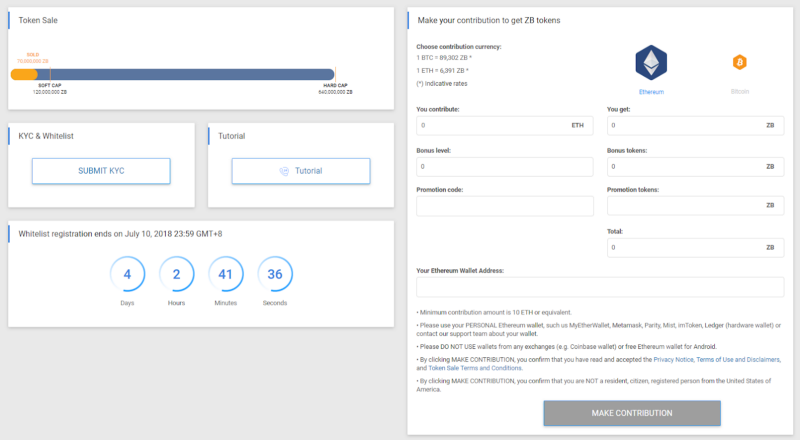
Task: Click the MAKE CONTRIBUTION button
Action: pos(632,413)
